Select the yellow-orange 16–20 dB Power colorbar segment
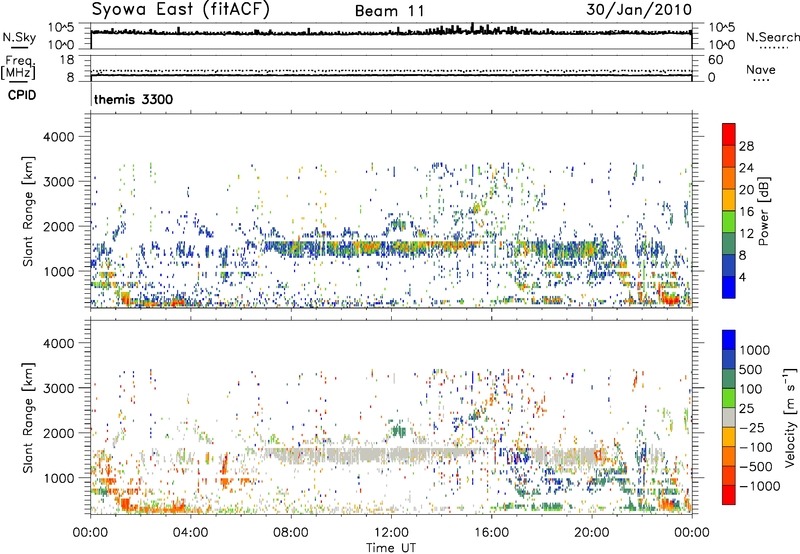800x554 pixels. pyautogui.click(x=729, y=199)
